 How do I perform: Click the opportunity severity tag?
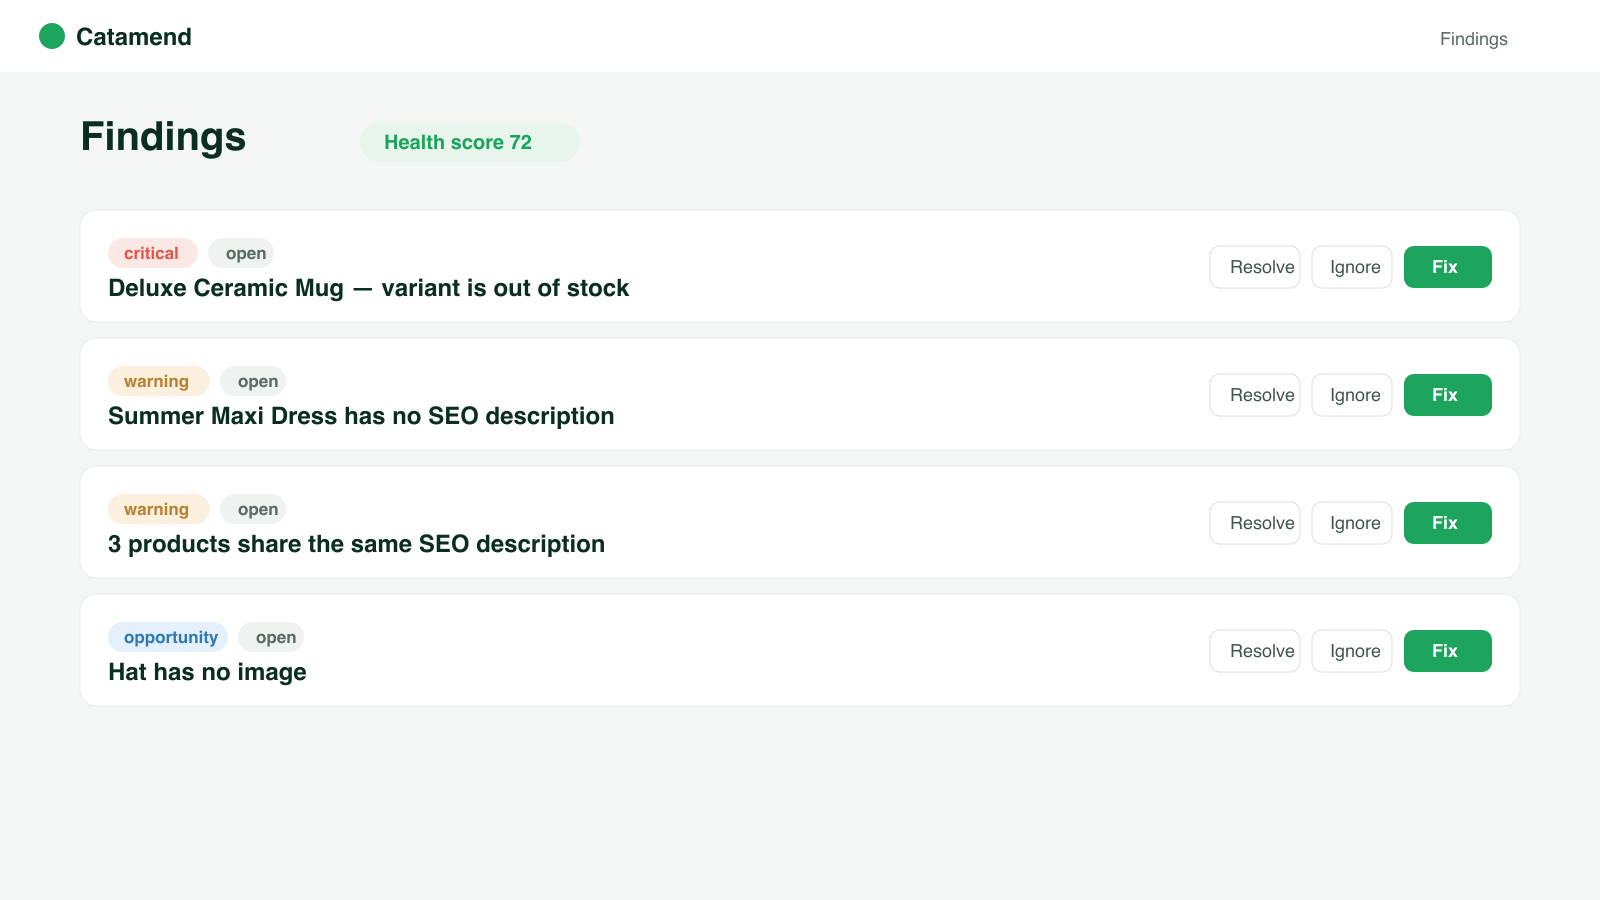(x=168, y=637)
